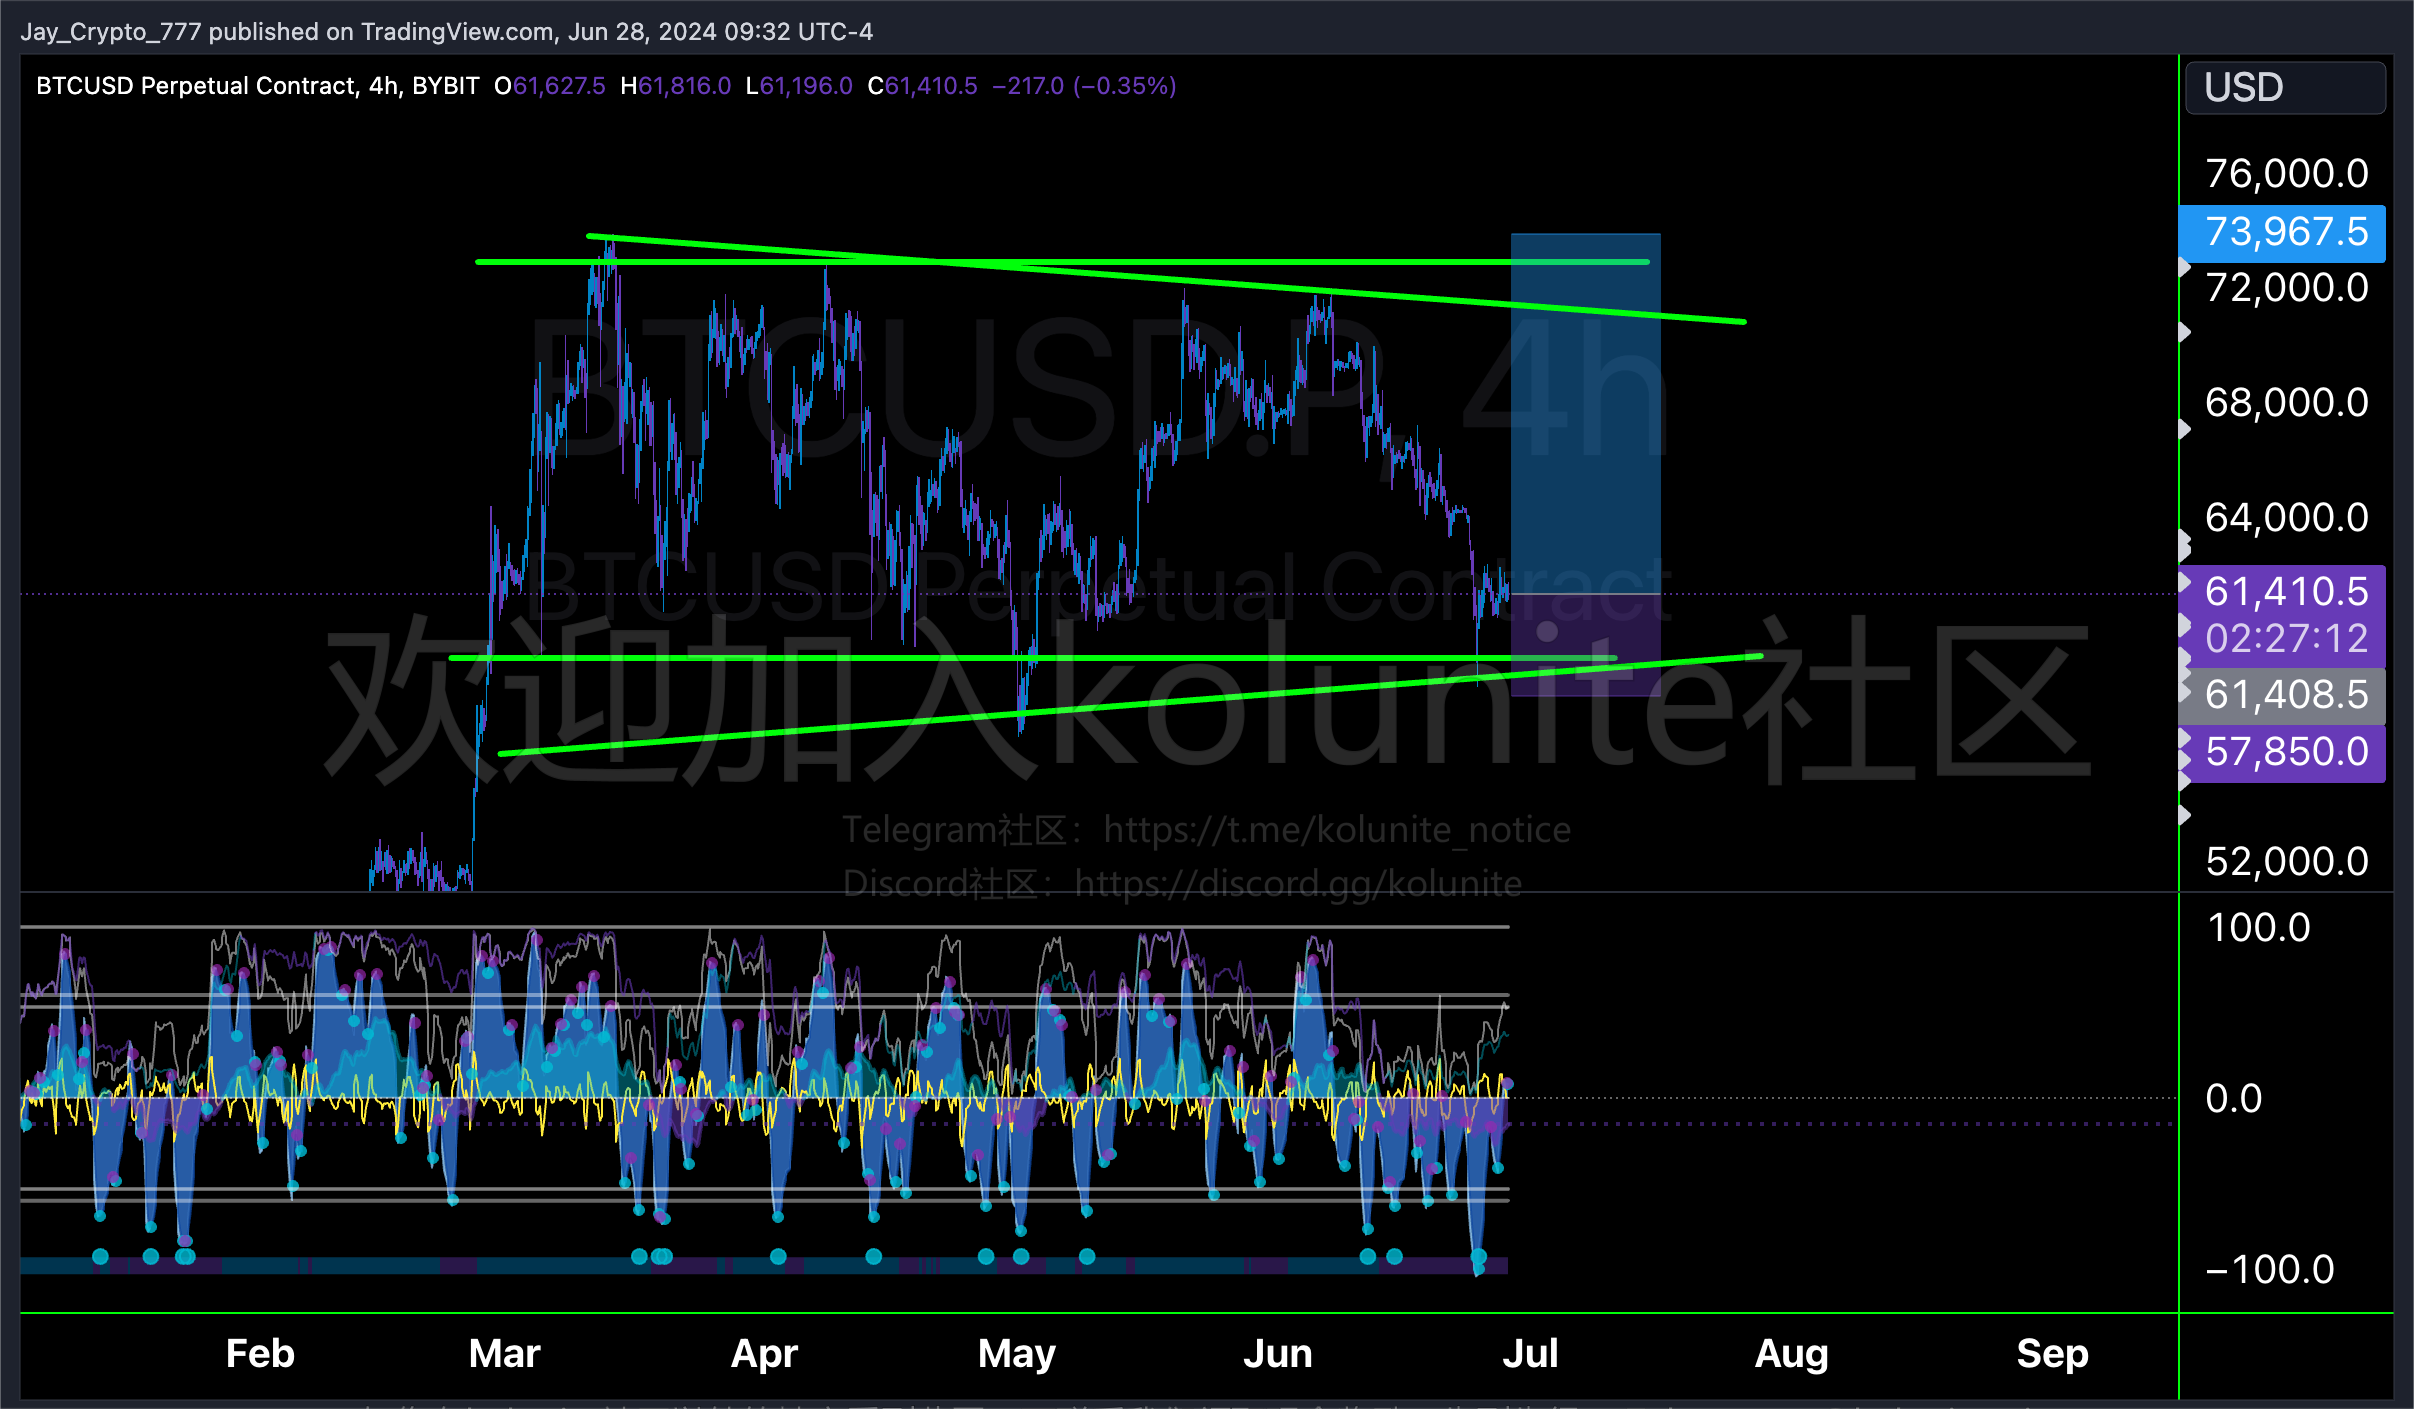Click the 57,850.0 purple price label
Image resolution: width=2414 pixels, height=1409 pixels.
(x=2282, y=753)
